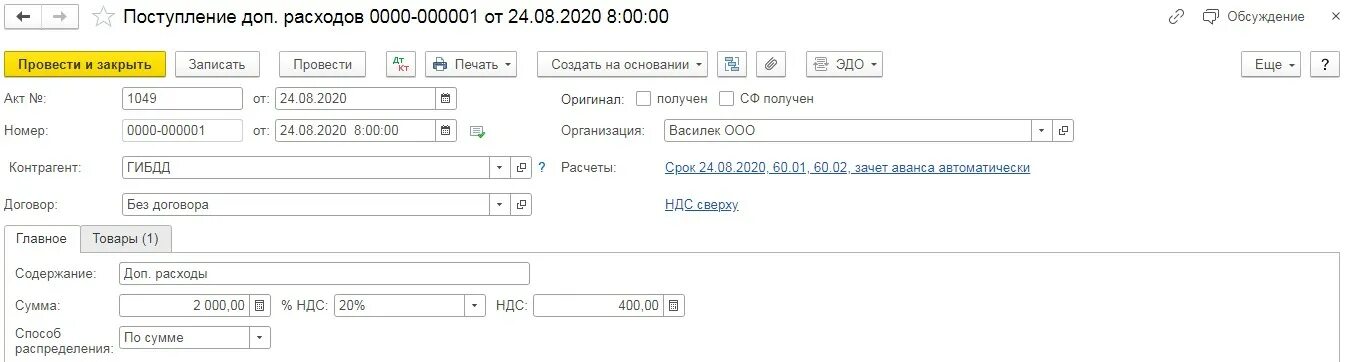Screen dimensions: 1349x362
Task: Expand Способ распределения dropdown
Action: click(x=260, y=338)
